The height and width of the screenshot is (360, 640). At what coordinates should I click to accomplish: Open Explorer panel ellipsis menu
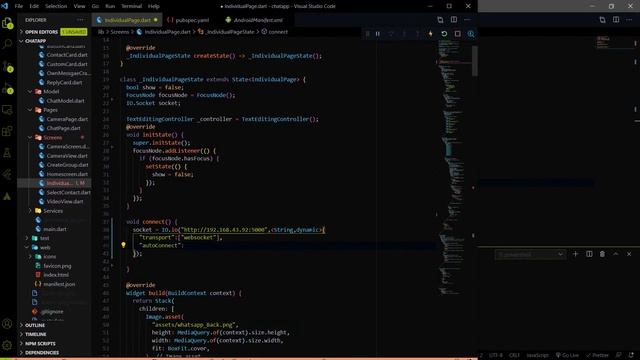coord(80,20)
